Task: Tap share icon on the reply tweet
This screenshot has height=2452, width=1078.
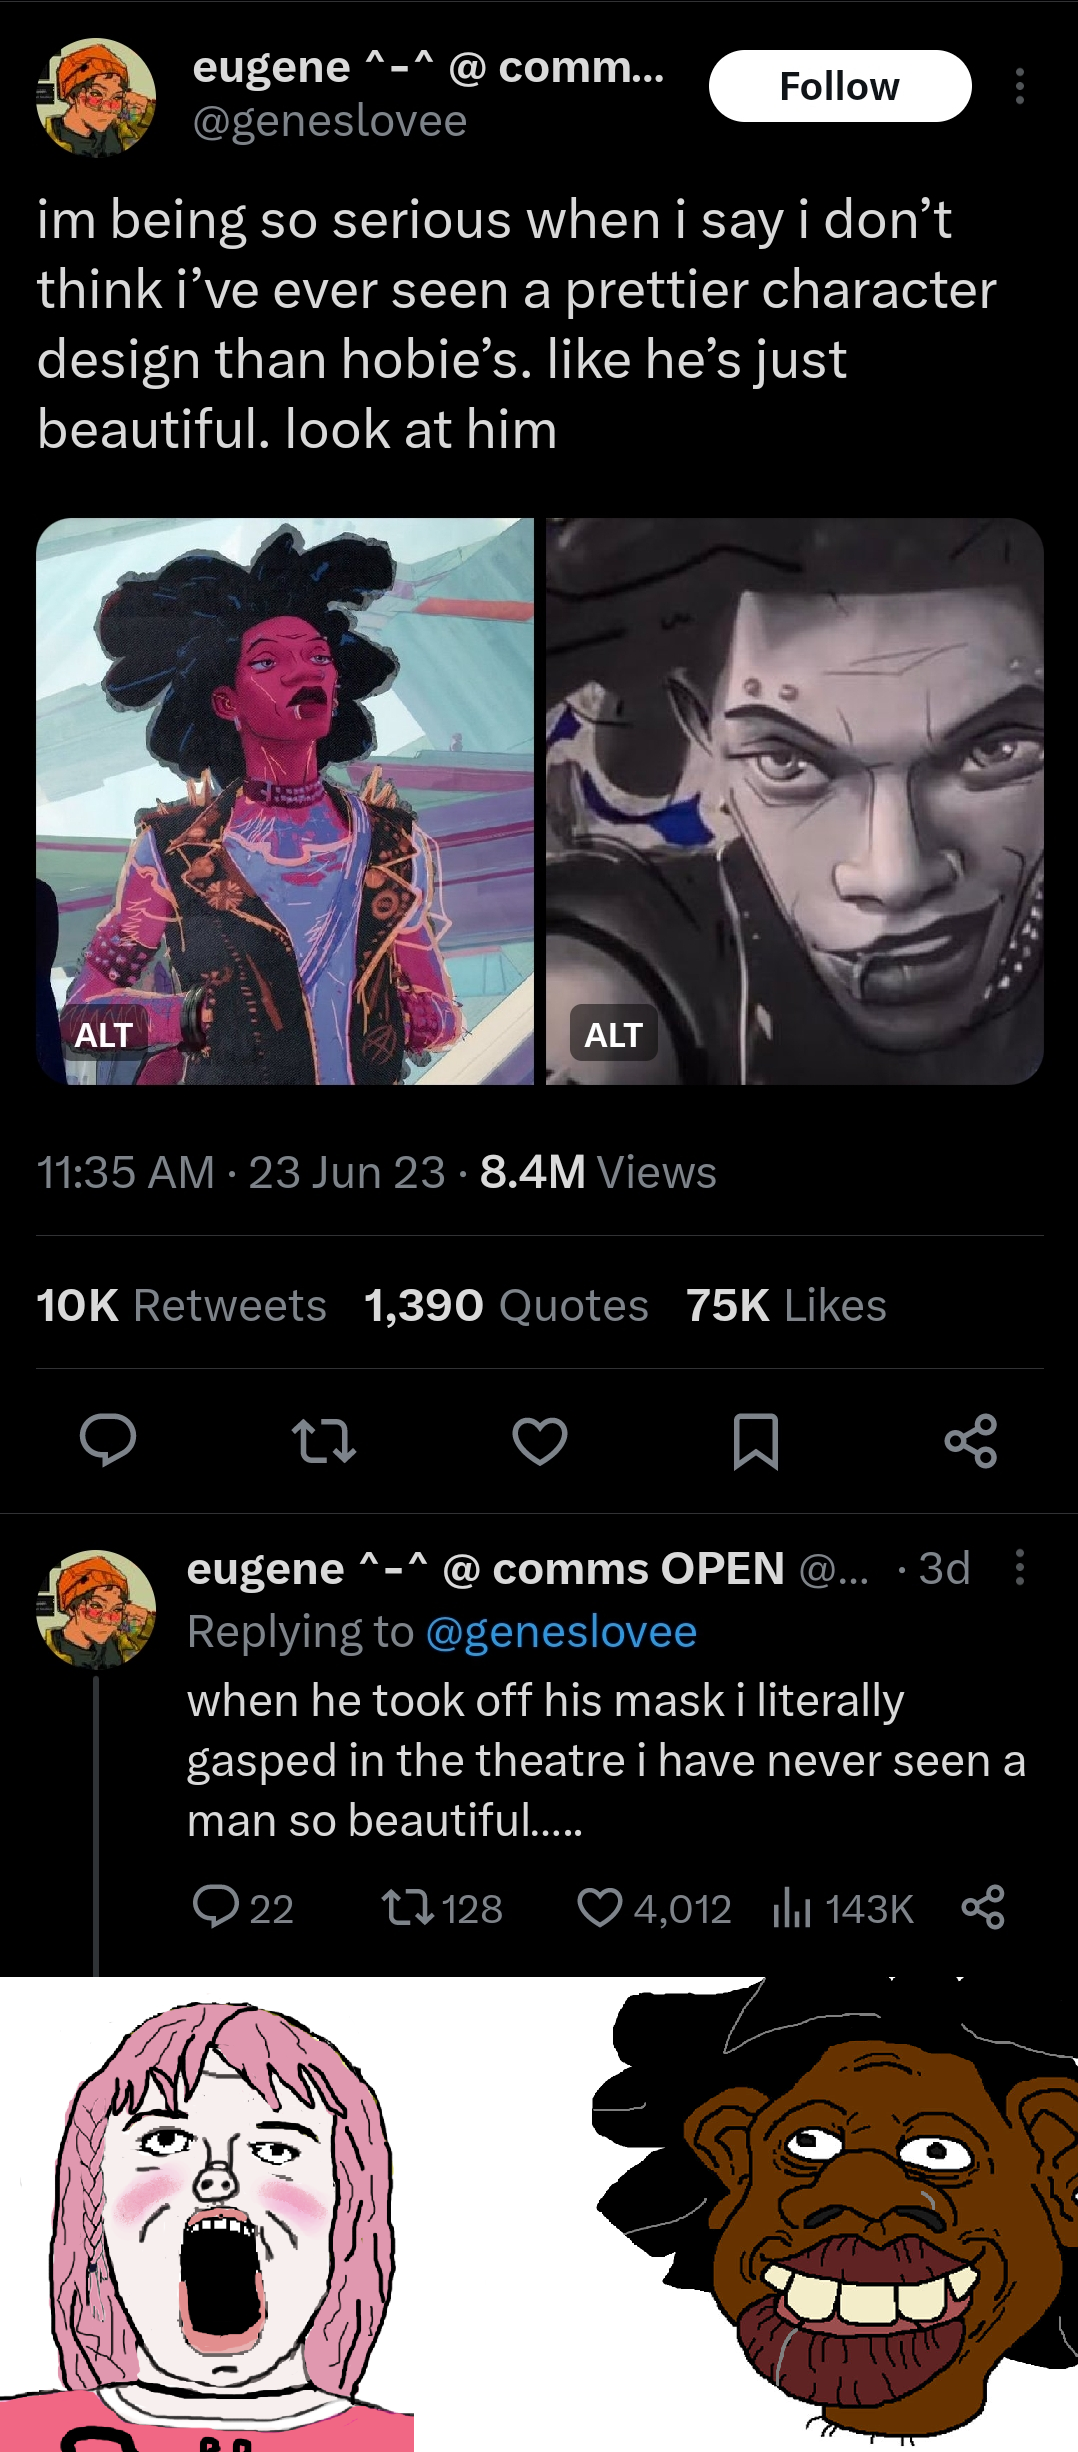Action: pos(983,1907)
